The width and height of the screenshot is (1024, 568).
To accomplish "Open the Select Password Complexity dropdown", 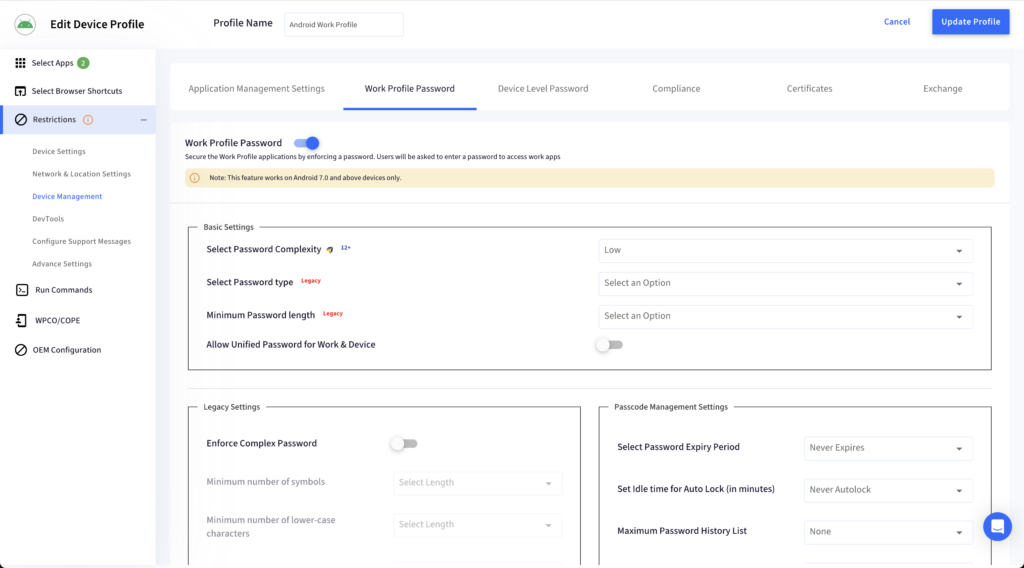I will 785,250.
